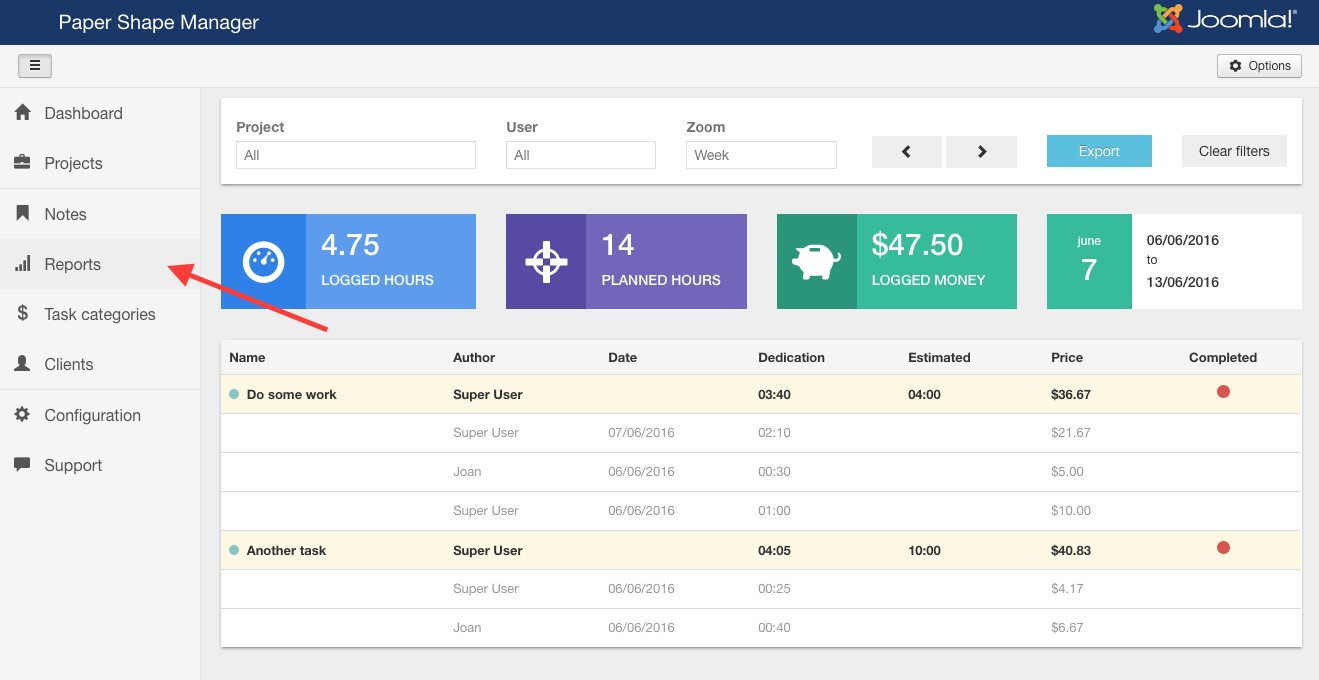Click the $10.00 price cell
This screenshot has height=680, width=1319.
tap(1071, 511)
